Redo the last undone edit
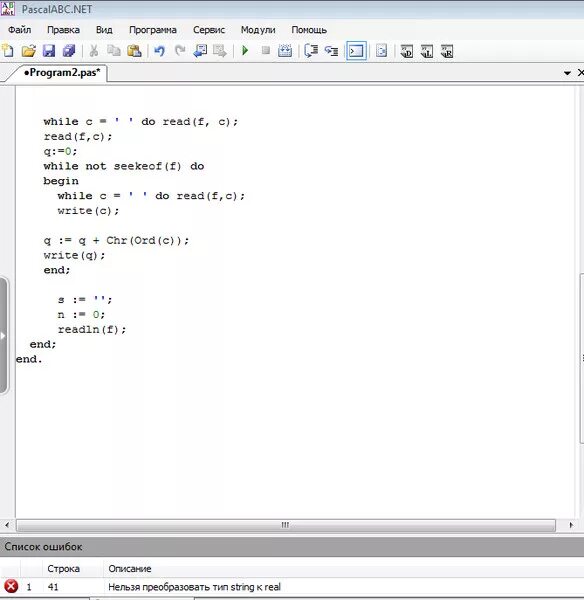584x600 pixels. (x=180, y=51)
